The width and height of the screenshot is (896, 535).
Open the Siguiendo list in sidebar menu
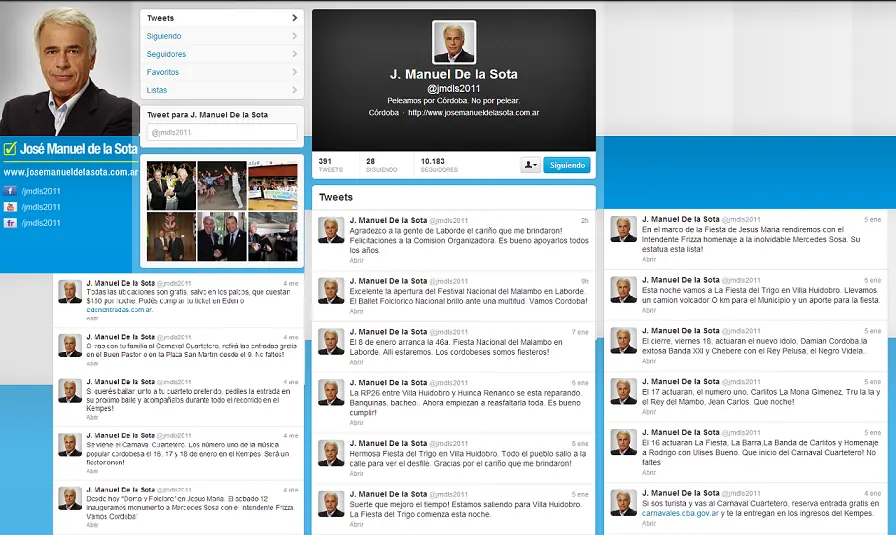(222, 36)
